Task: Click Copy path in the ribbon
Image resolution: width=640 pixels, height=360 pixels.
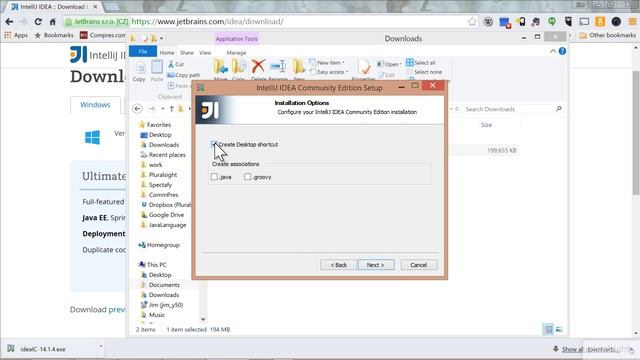Action: (x=184, y=75)
